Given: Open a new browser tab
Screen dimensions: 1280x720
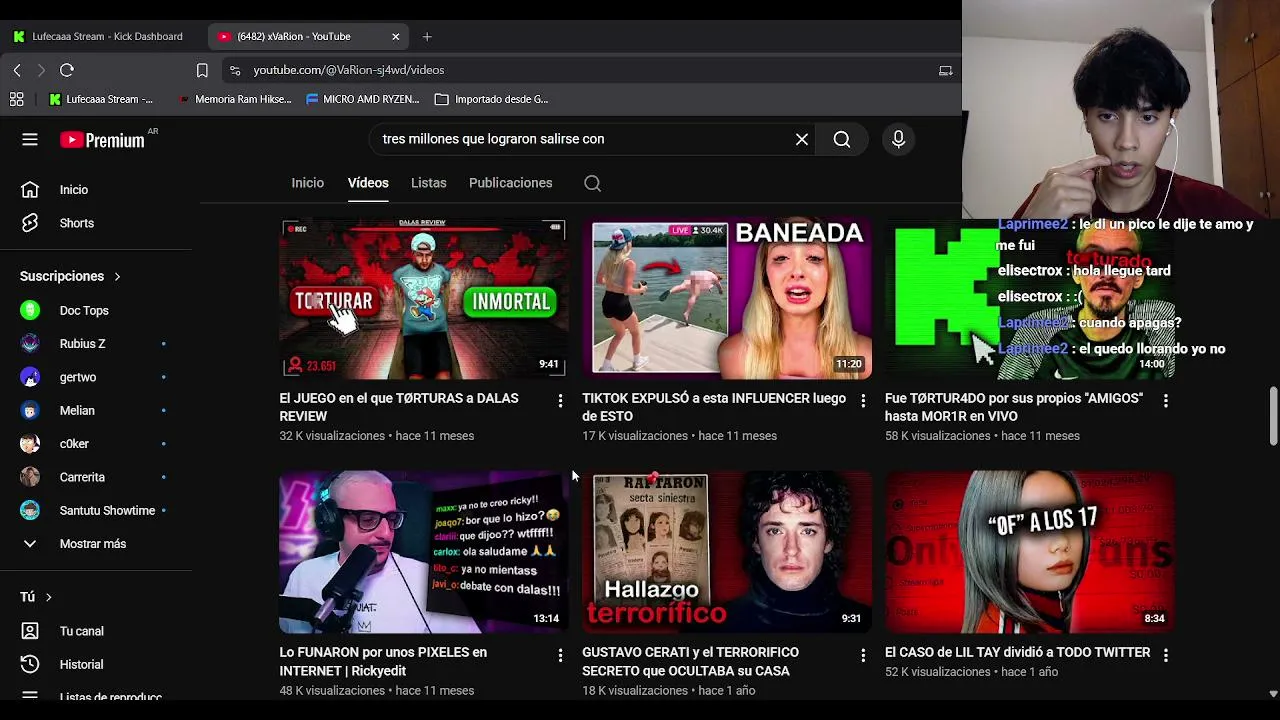Looking at the screenshot, I should point(427,37).
